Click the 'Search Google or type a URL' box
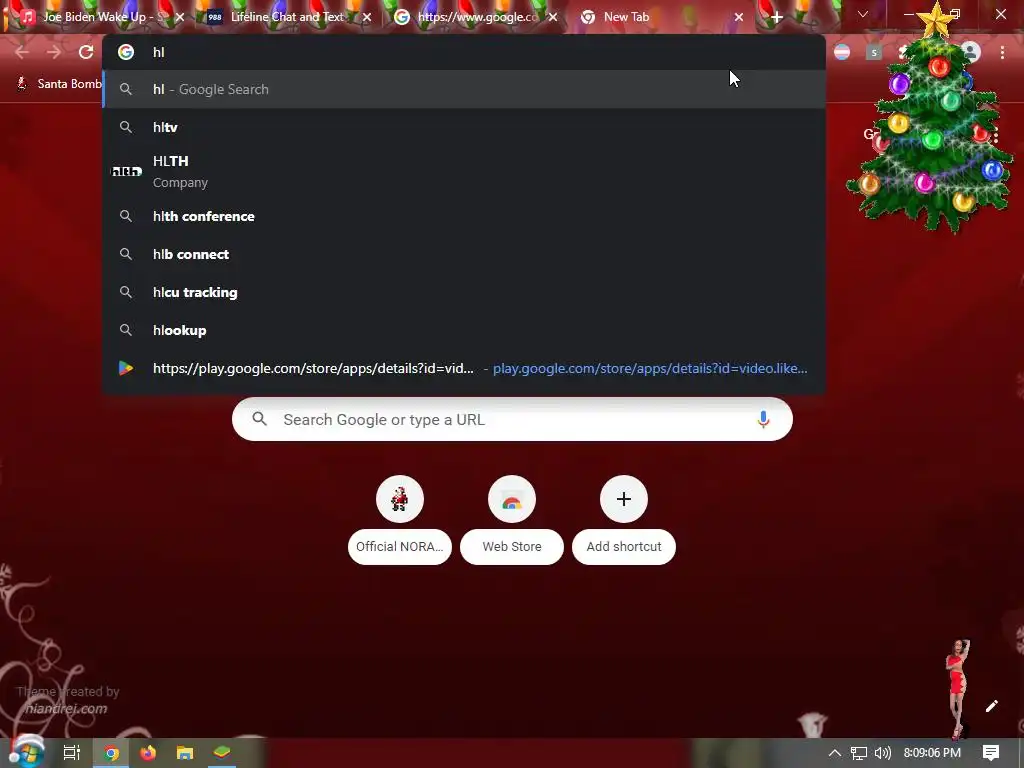This screenshot has width=1024, height=768. 512,419
